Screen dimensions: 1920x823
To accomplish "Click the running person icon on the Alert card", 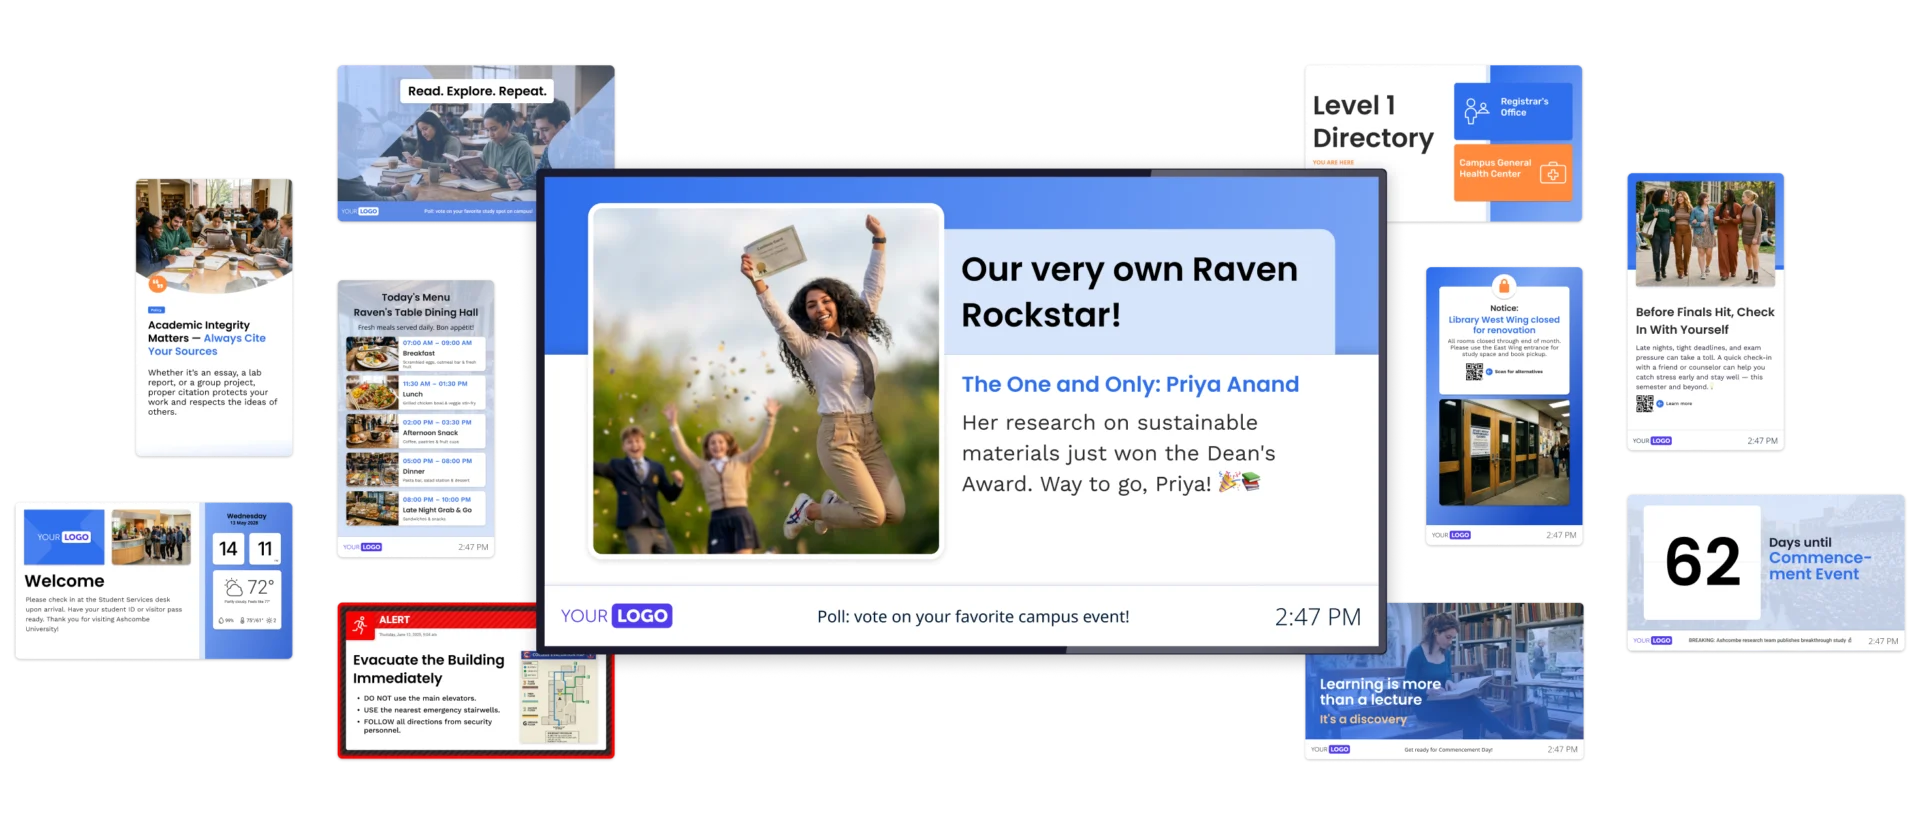I will 360,625.
